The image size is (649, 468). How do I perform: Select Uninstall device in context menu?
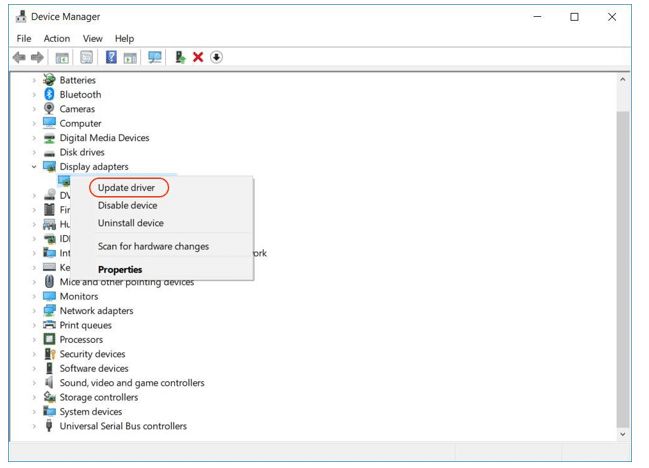[130, 223]
